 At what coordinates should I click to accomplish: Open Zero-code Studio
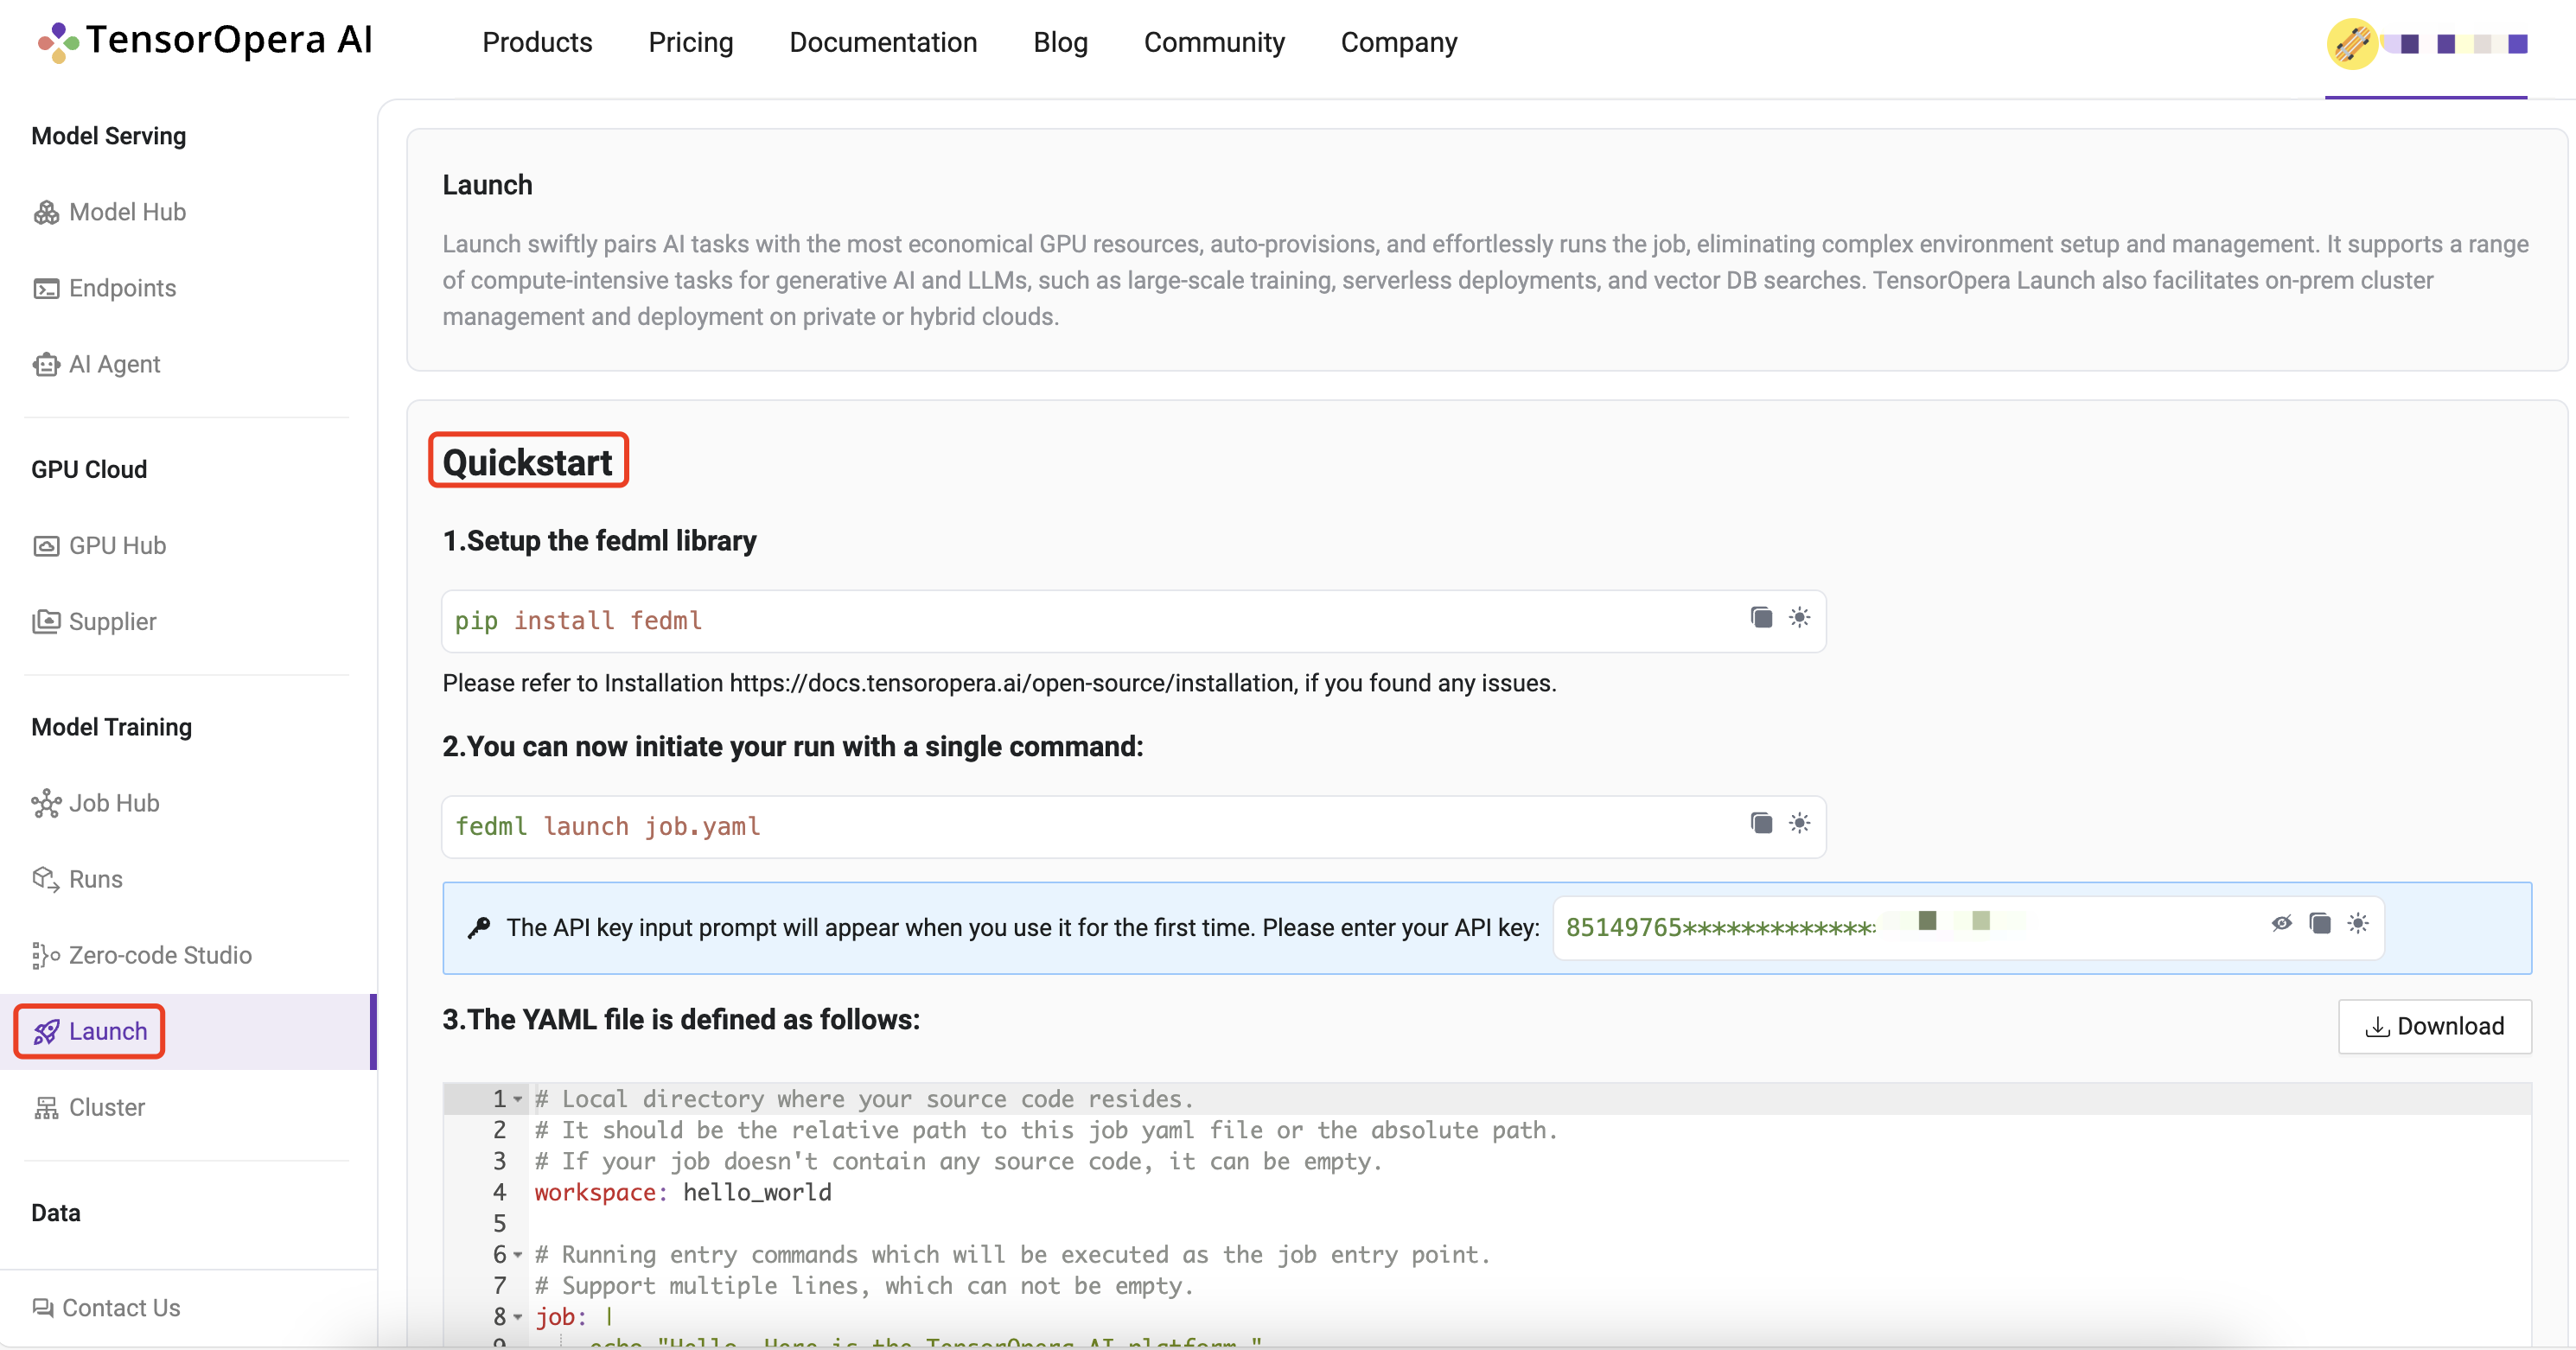point(160,955)
